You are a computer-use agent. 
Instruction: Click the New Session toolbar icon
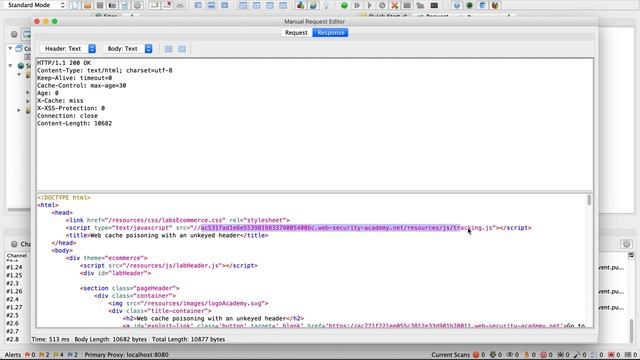pos(75,5)
